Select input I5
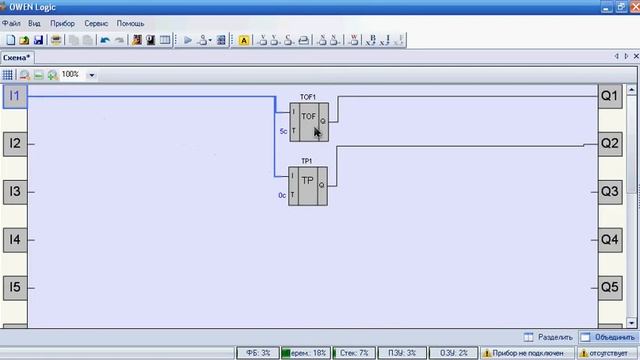 tap(15, 288)
